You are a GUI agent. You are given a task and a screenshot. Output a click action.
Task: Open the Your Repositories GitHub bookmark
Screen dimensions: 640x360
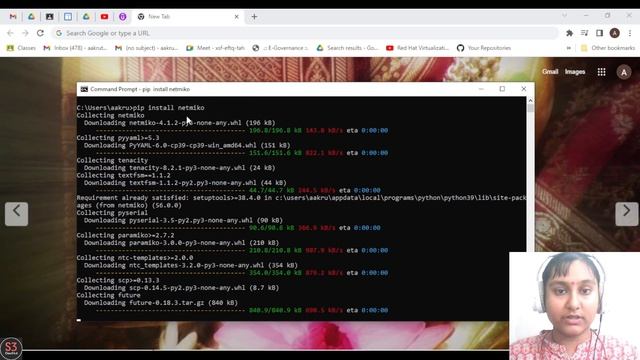point(484,48)
